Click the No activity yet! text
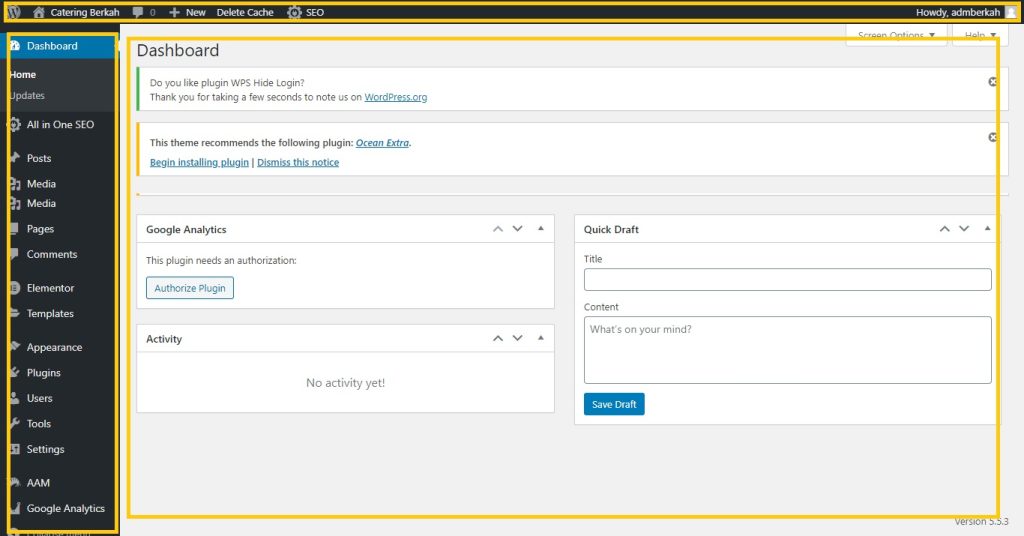 (x=345, y=383)
